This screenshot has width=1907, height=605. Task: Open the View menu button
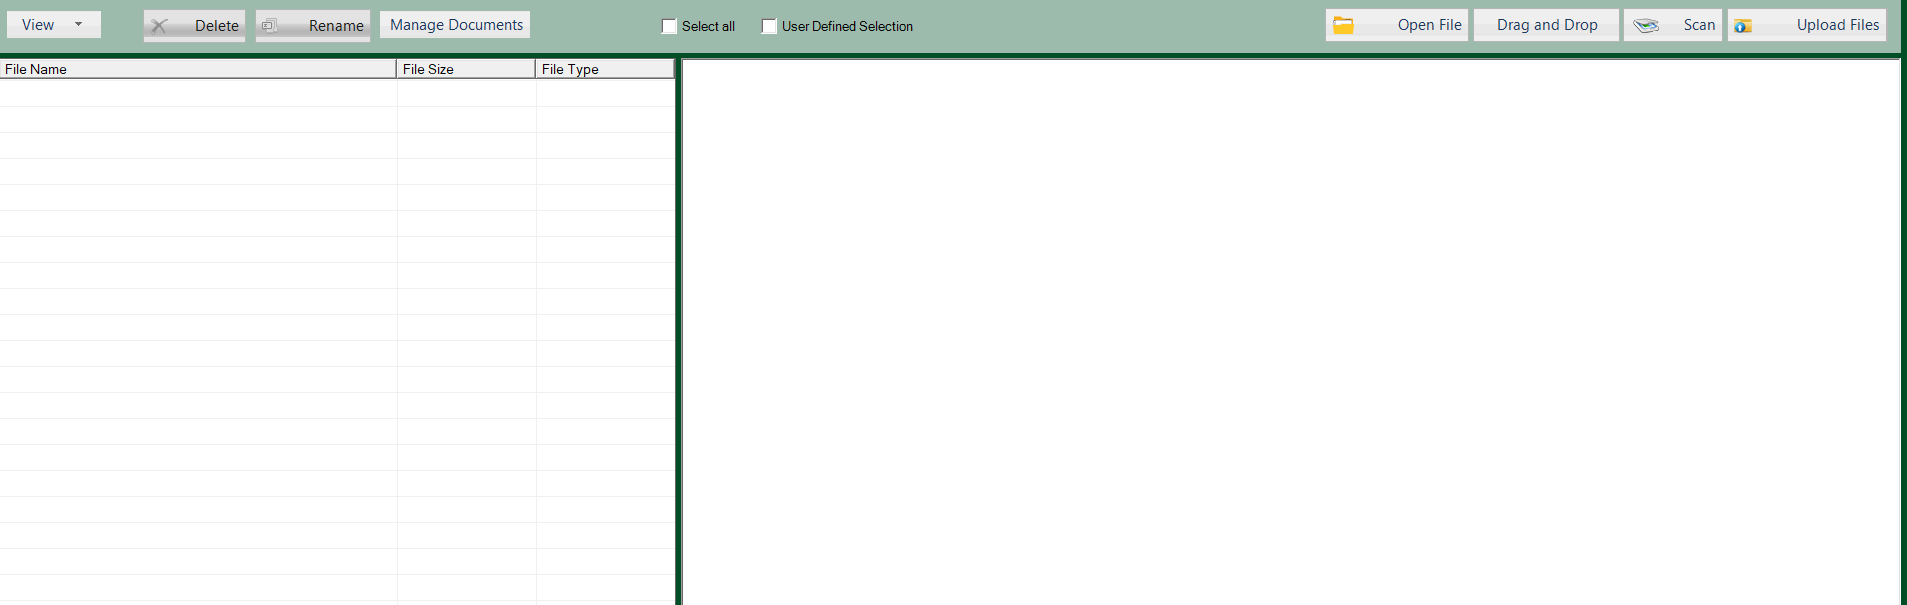point(39,25)
